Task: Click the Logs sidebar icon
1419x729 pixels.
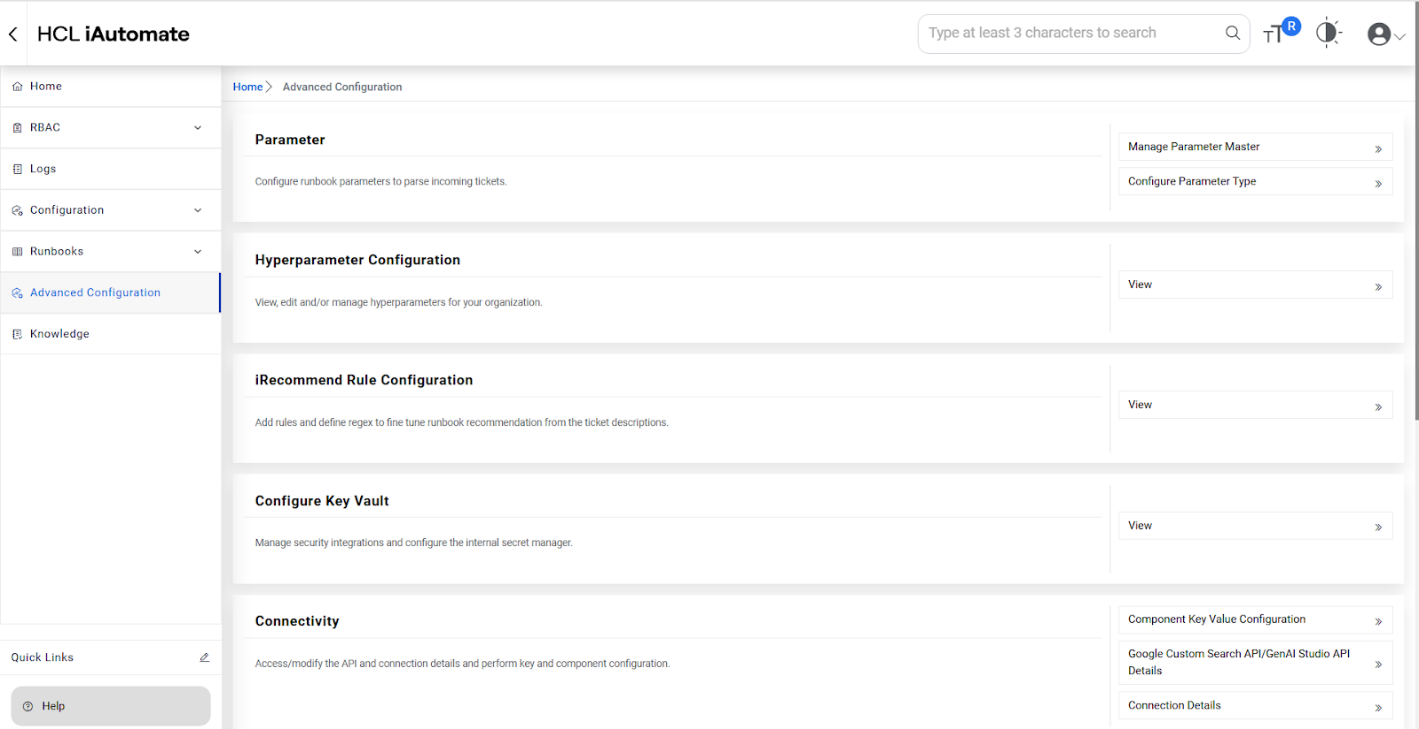Action: (17, 169)
